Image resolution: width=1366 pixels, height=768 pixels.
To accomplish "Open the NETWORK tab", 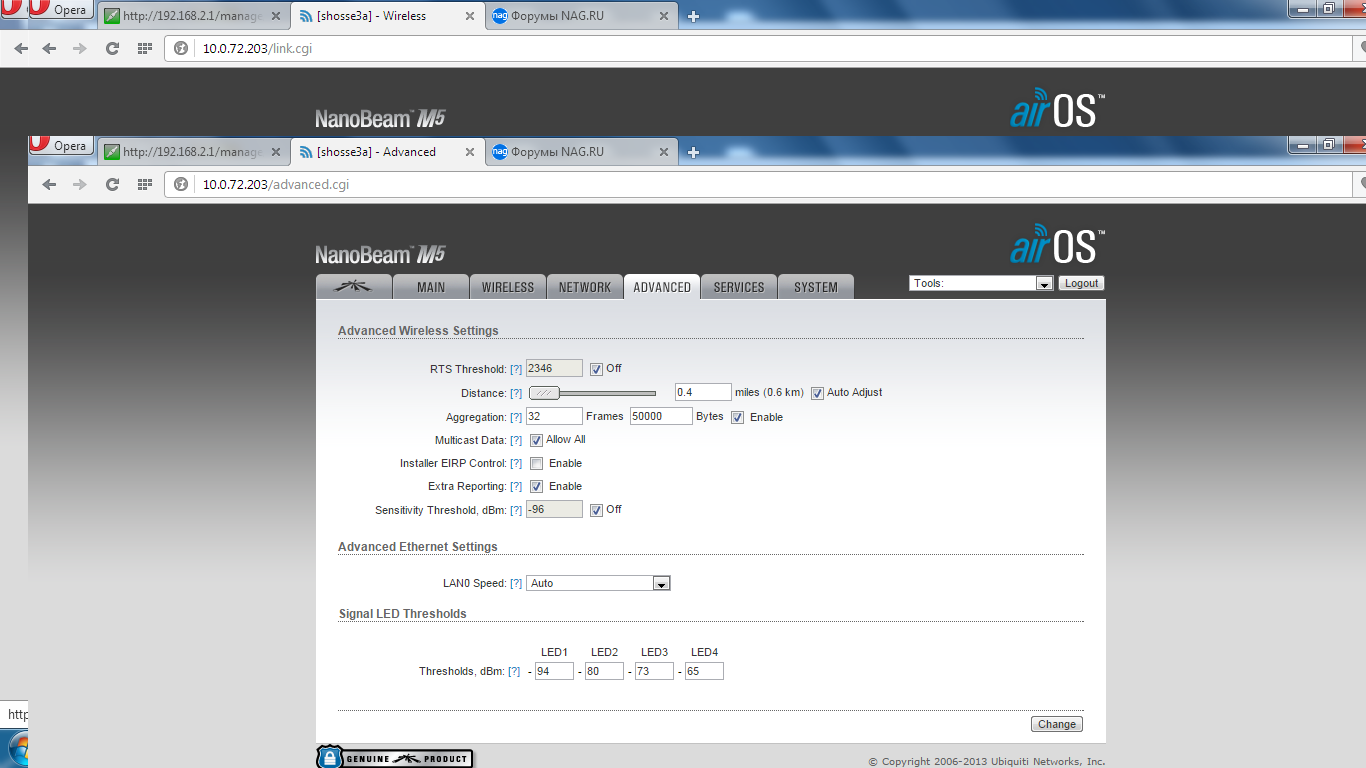I will (585, 287).
